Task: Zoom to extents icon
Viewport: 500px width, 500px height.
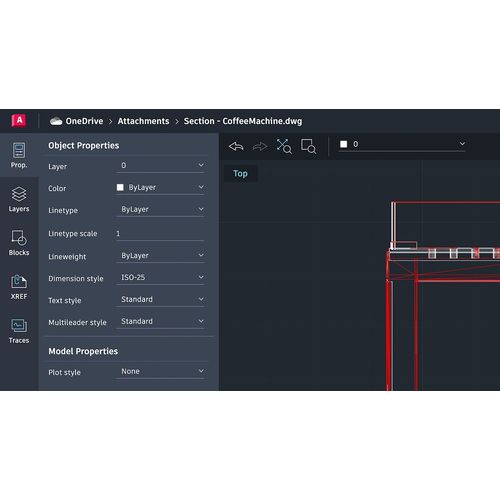Action: pyautogui.click(x=284, y=146)
